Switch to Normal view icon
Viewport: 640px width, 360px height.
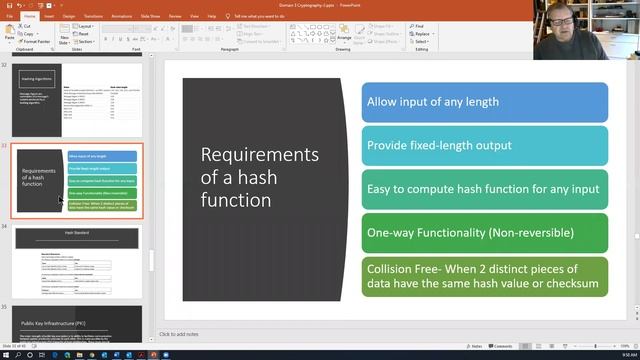pos(525,346)
